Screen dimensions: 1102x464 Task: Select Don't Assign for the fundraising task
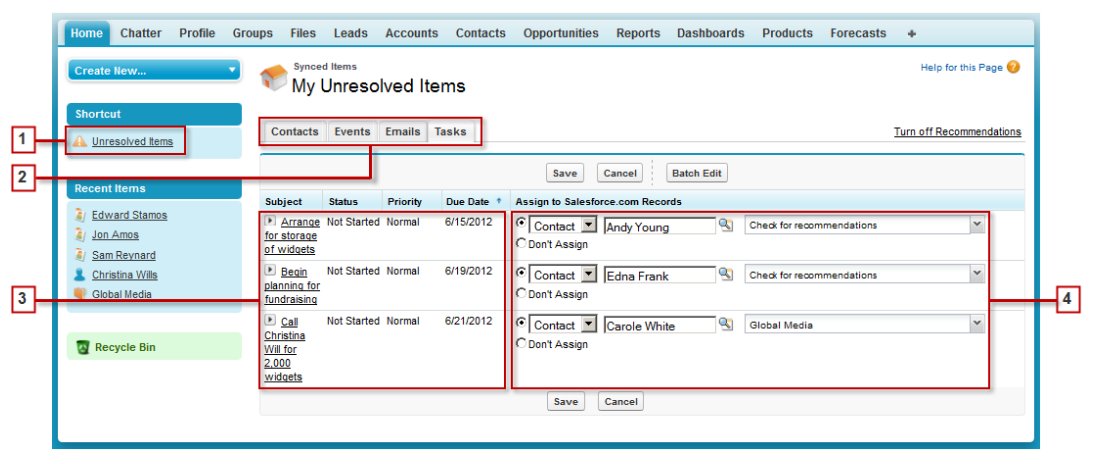click(521, 293)
